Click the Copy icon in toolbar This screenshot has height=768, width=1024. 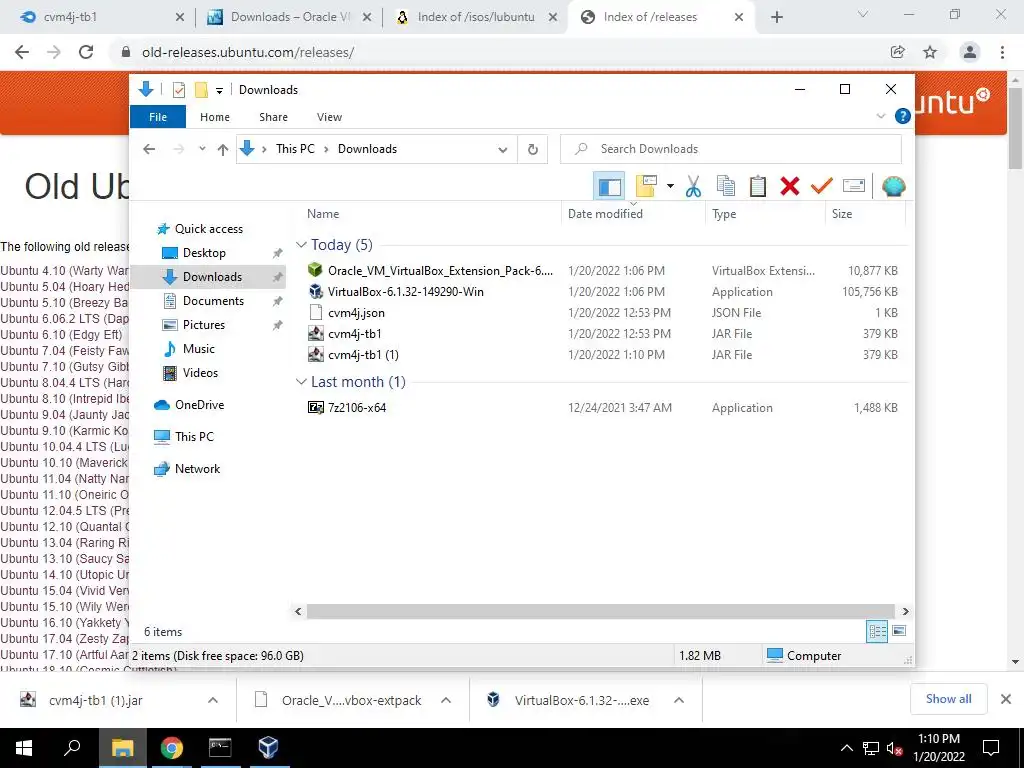pos(726,187)
